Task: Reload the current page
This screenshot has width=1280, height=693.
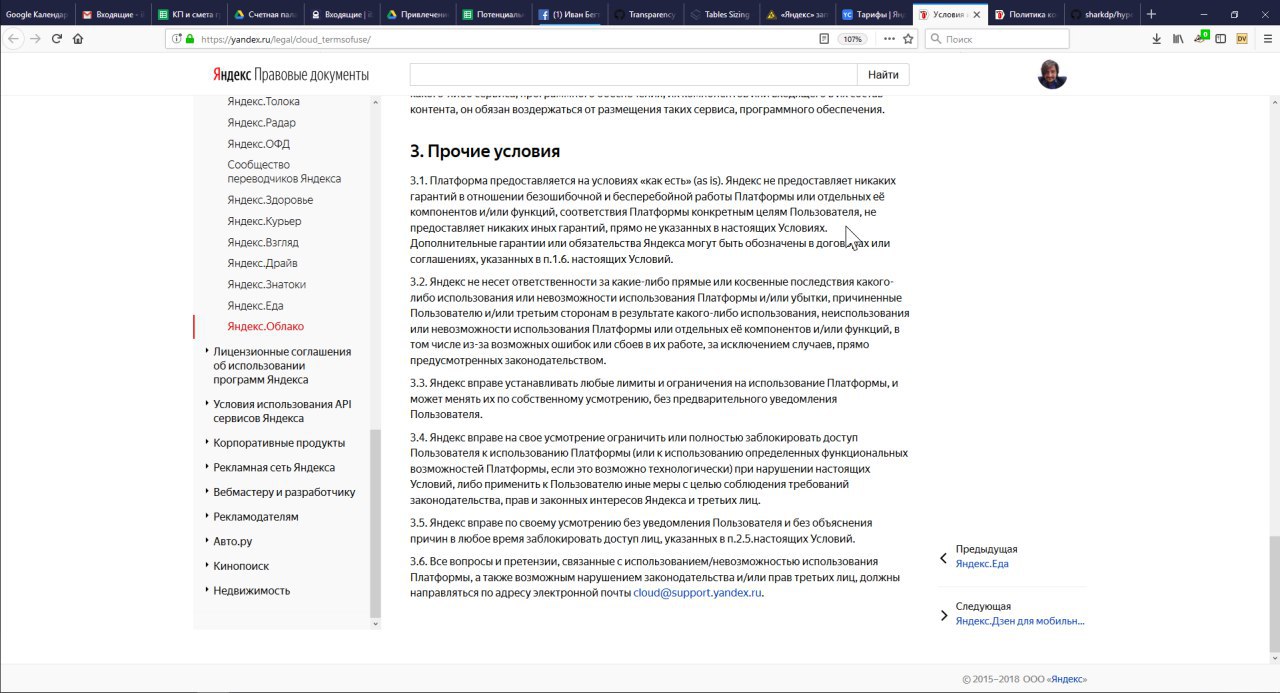Action: click(57, 38)
